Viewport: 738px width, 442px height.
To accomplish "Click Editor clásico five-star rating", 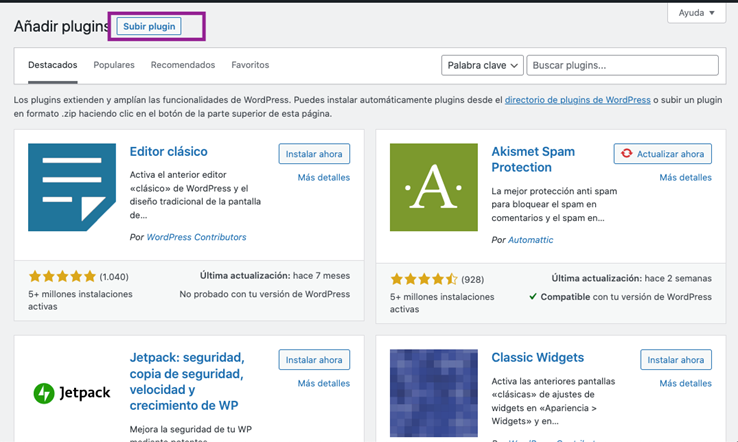I will (x=62, y=276).
